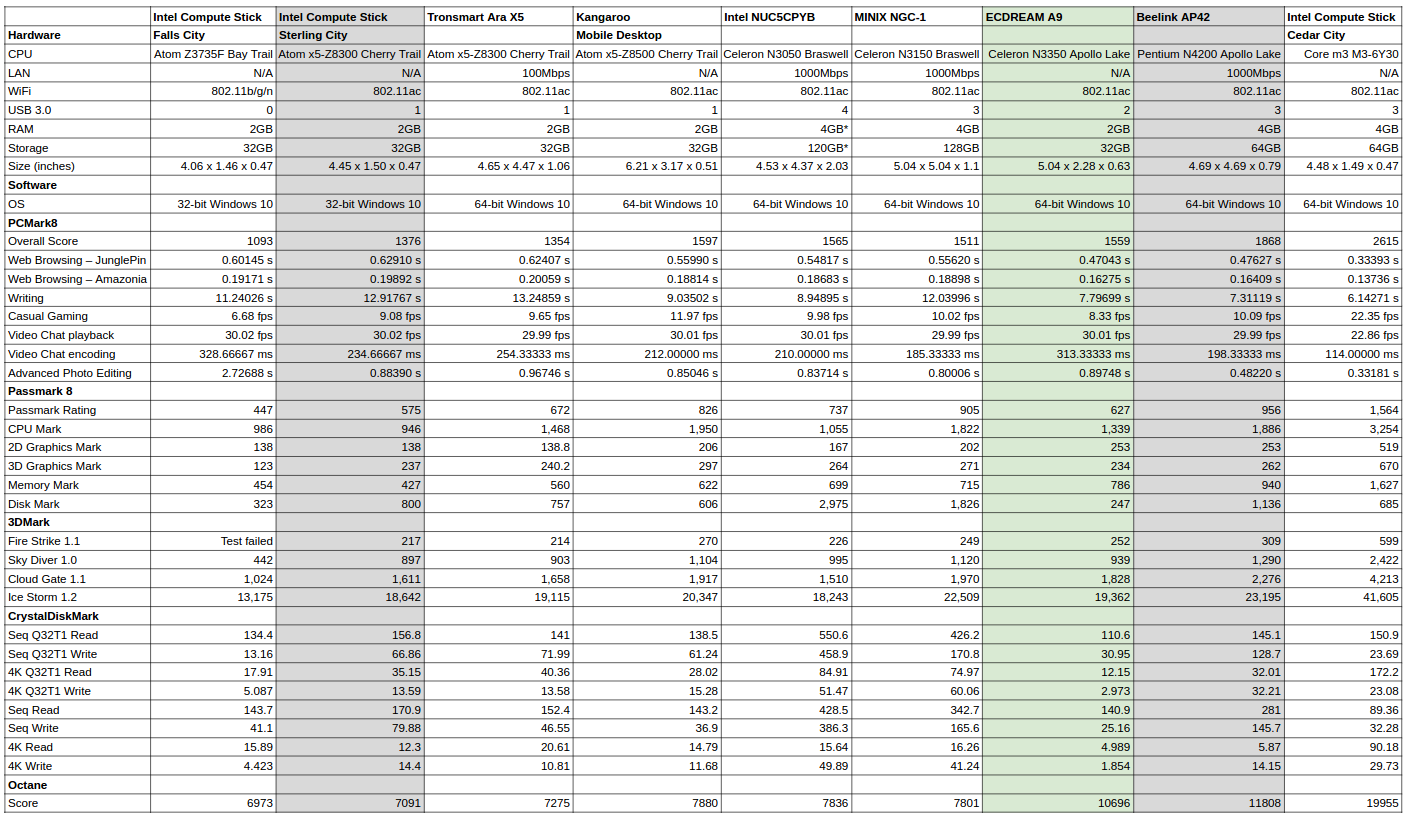
Task: Select the overall score '2615' cell
Action: 1342,241
